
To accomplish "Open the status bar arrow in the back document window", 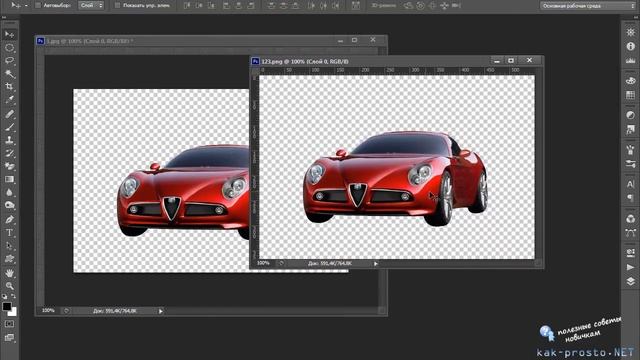I will [160, 311].
